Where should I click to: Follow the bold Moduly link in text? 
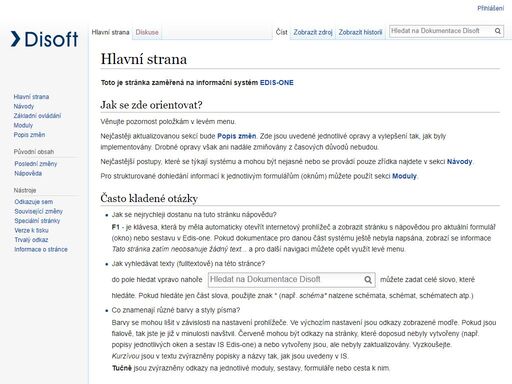(404, 176)
